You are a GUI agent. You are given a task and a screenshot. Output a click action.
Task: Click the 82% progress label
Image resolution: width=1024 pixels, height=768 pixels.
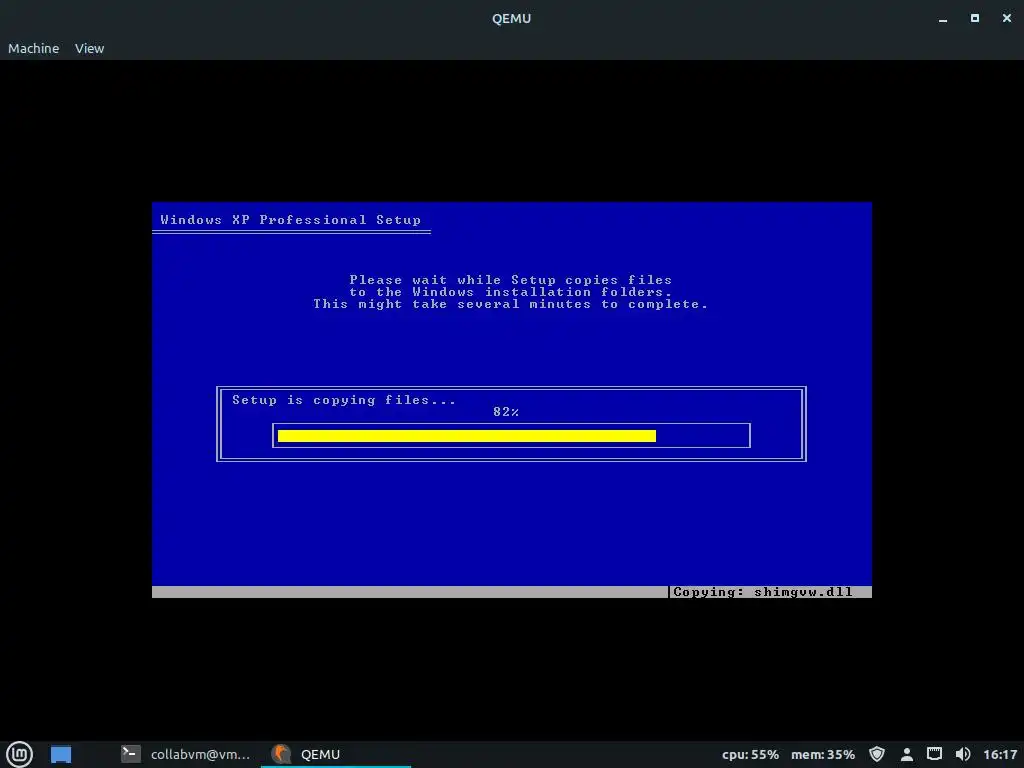506,411
